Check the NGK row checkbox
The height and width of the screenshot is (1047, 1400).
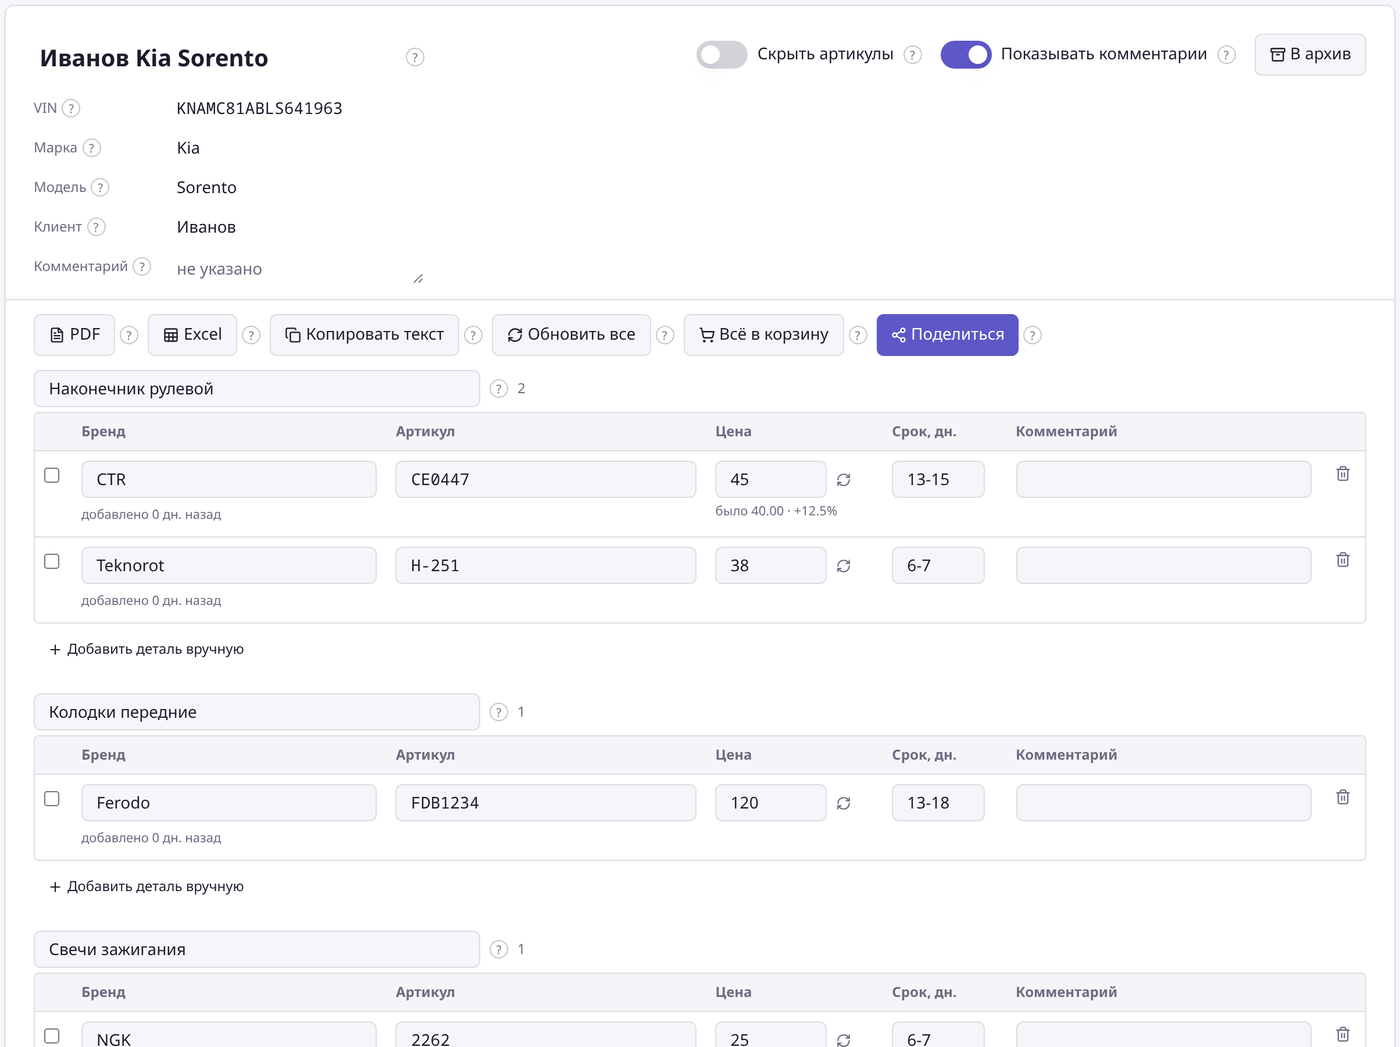pos(52,1036)
